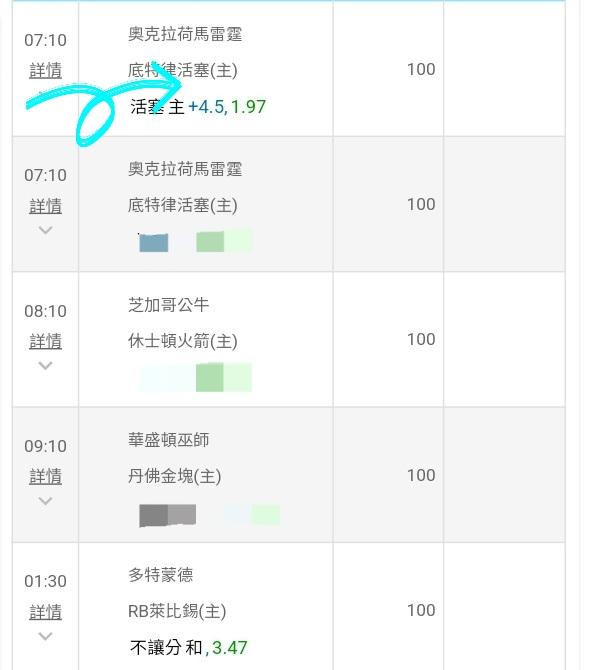Click team name 華盛頓巫師
This screenshot has width=598, height=670.
(x=168, y=440)
